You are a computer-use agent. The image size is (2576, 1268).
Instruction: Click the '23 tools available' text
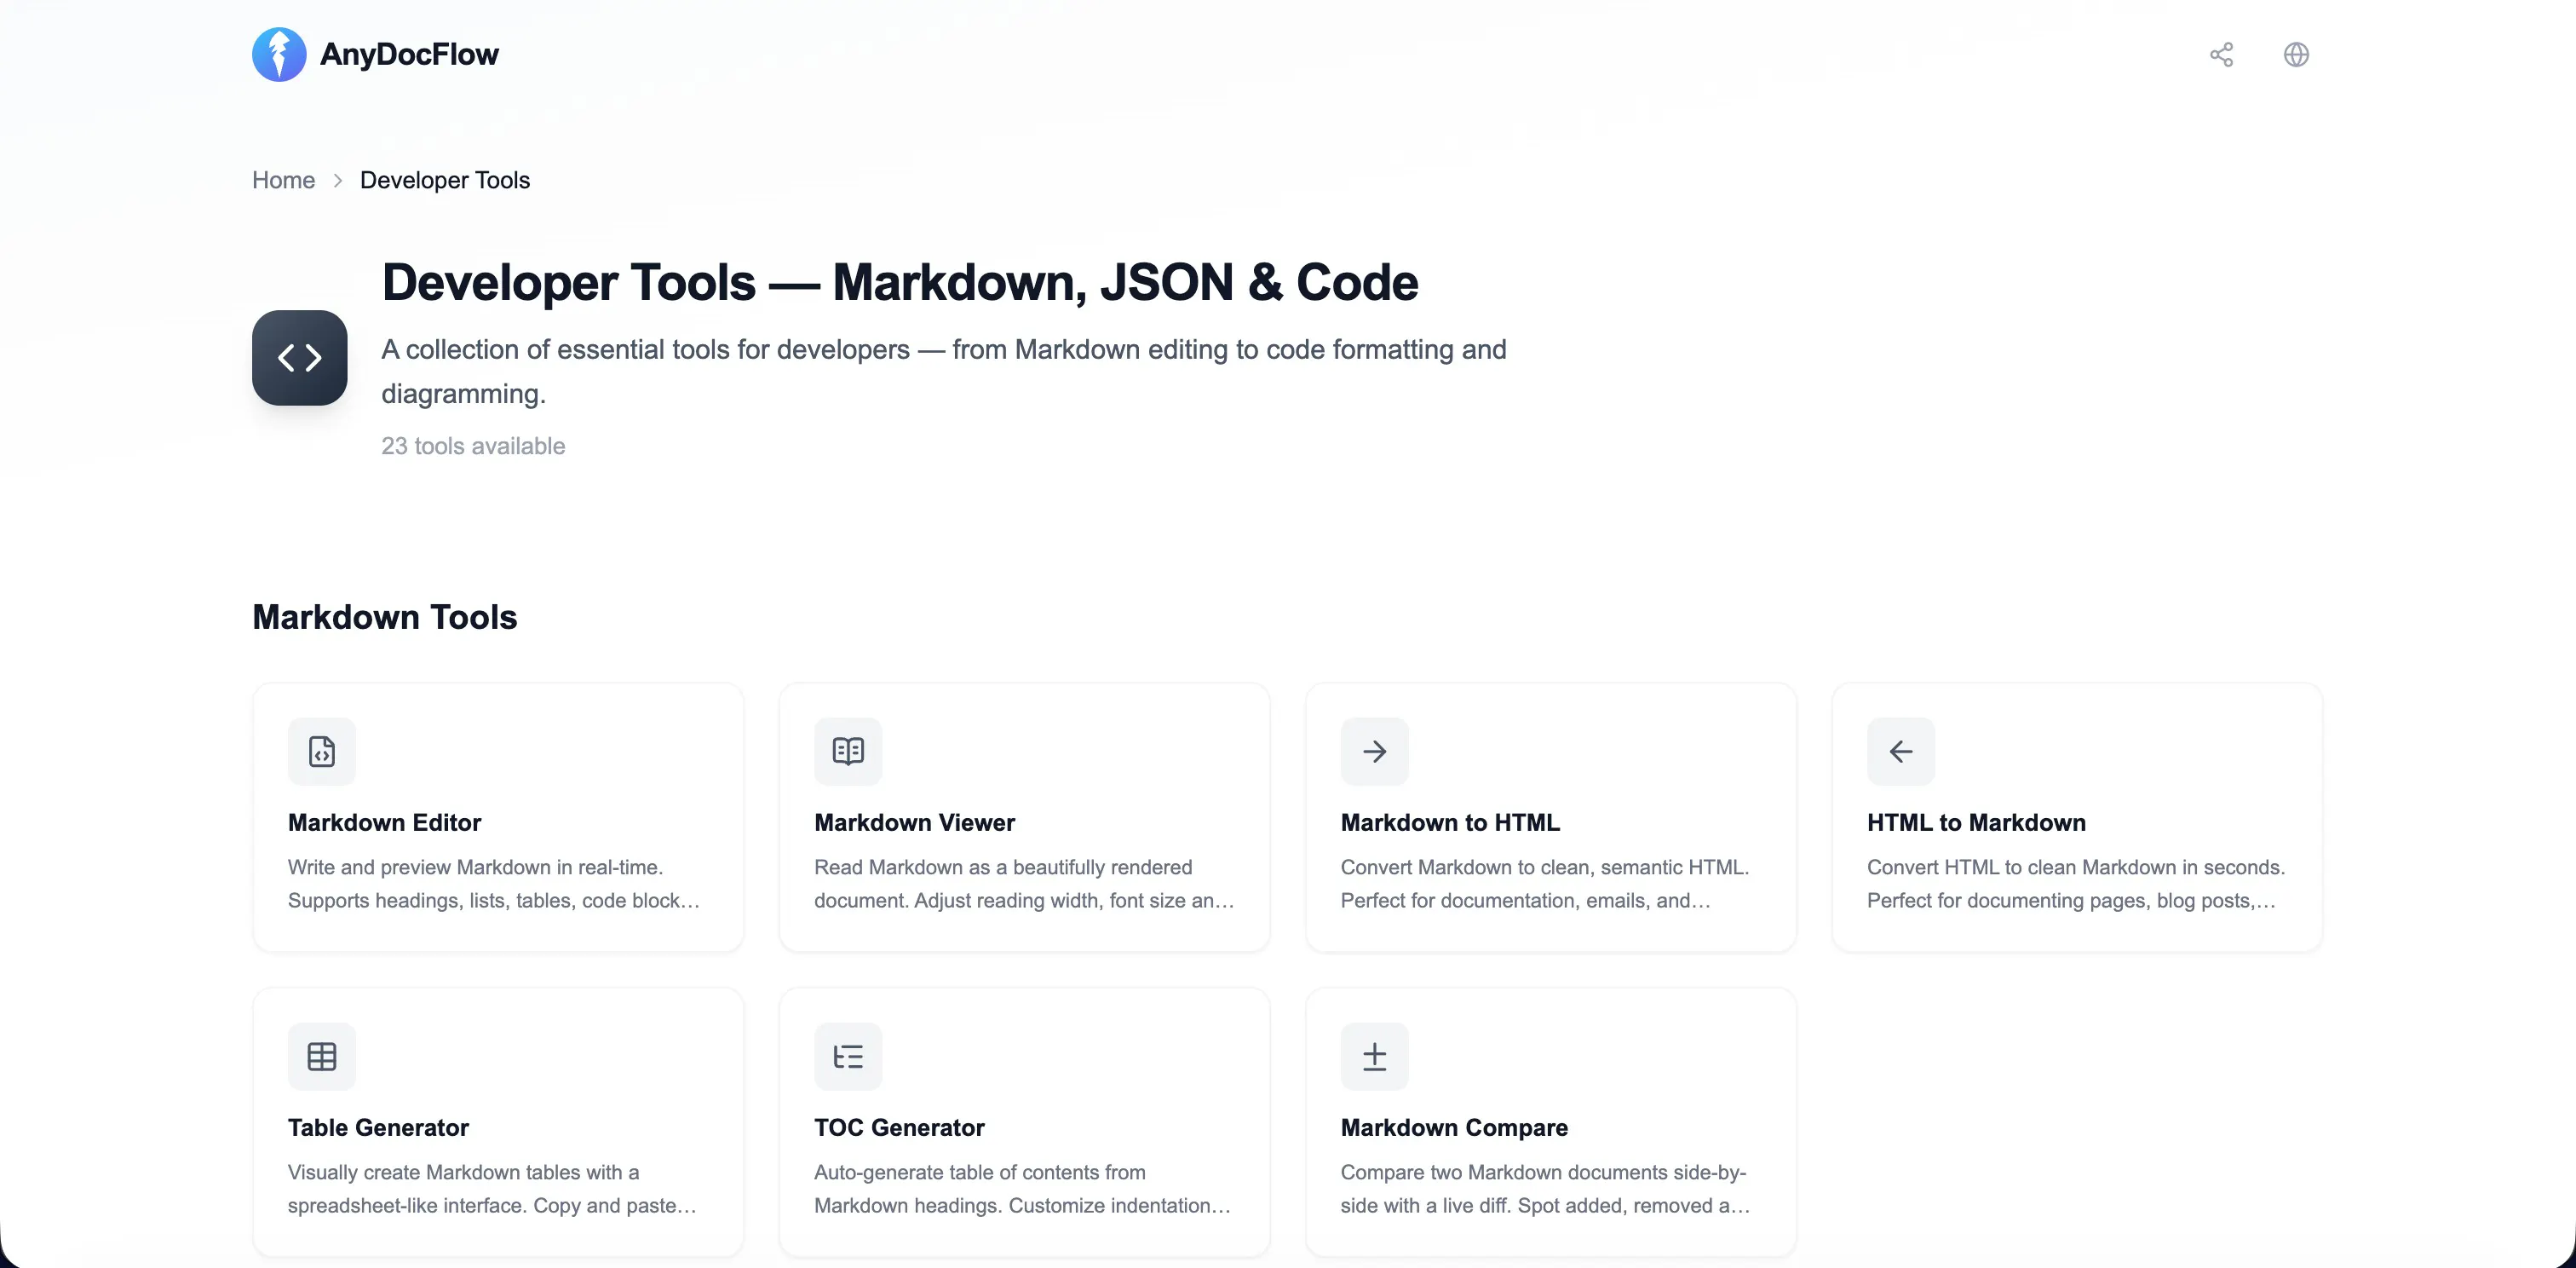pyautogui.click(x=473, y=446)
